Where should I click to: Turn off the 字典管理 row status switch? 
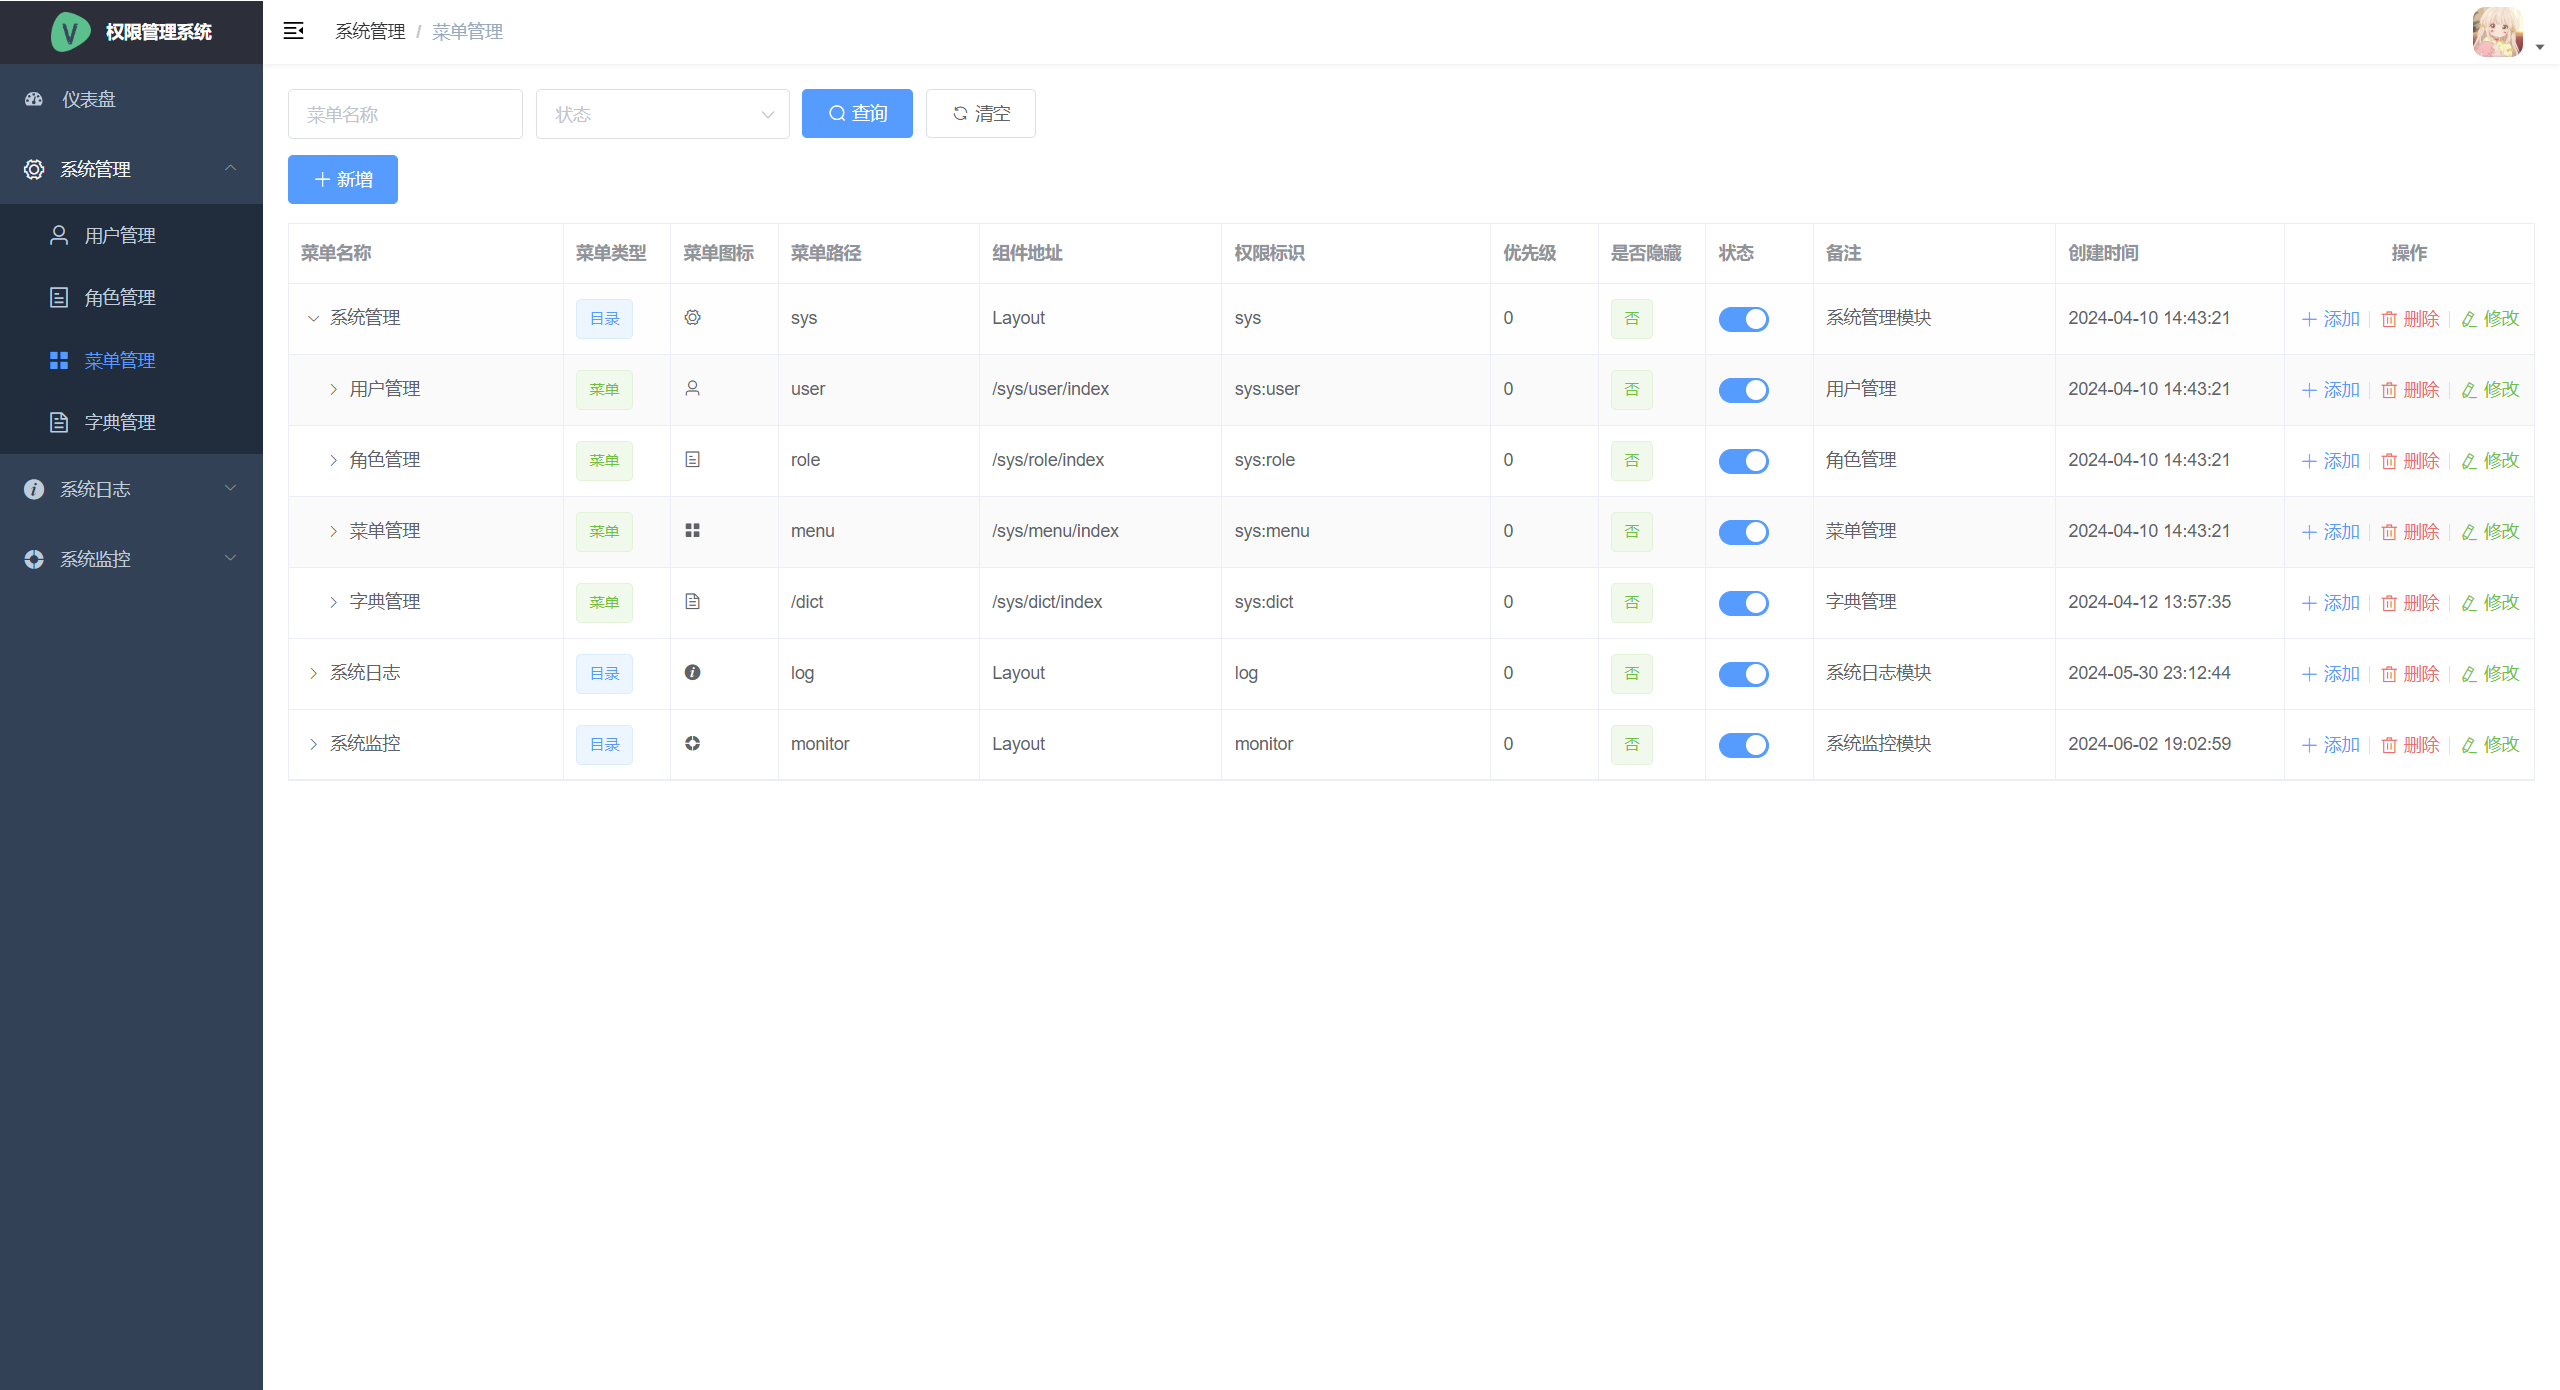point(1743,603)
